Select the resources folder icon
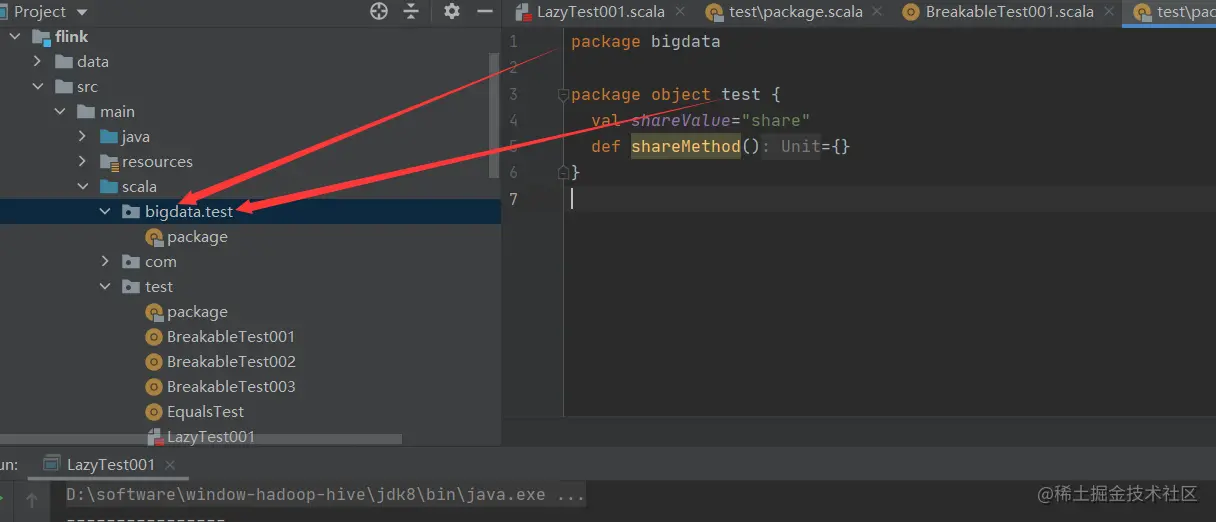The width and height of the screenshot is (1216, 522). (x=109, y=161)
